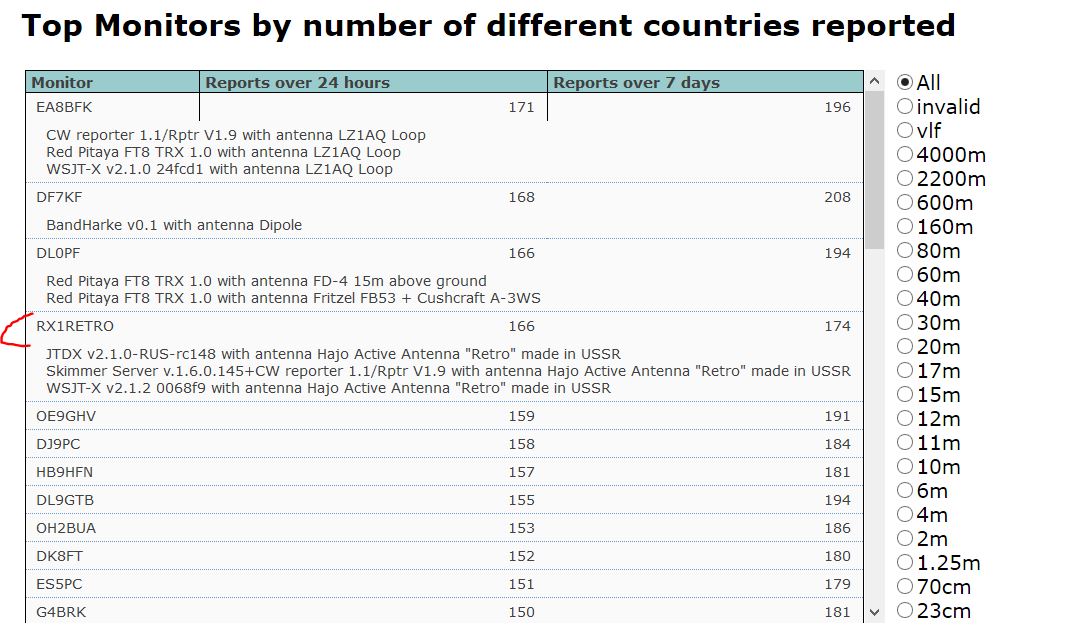Choose the "invalid" radio option
1066x628 pixels.
(905, 107)
